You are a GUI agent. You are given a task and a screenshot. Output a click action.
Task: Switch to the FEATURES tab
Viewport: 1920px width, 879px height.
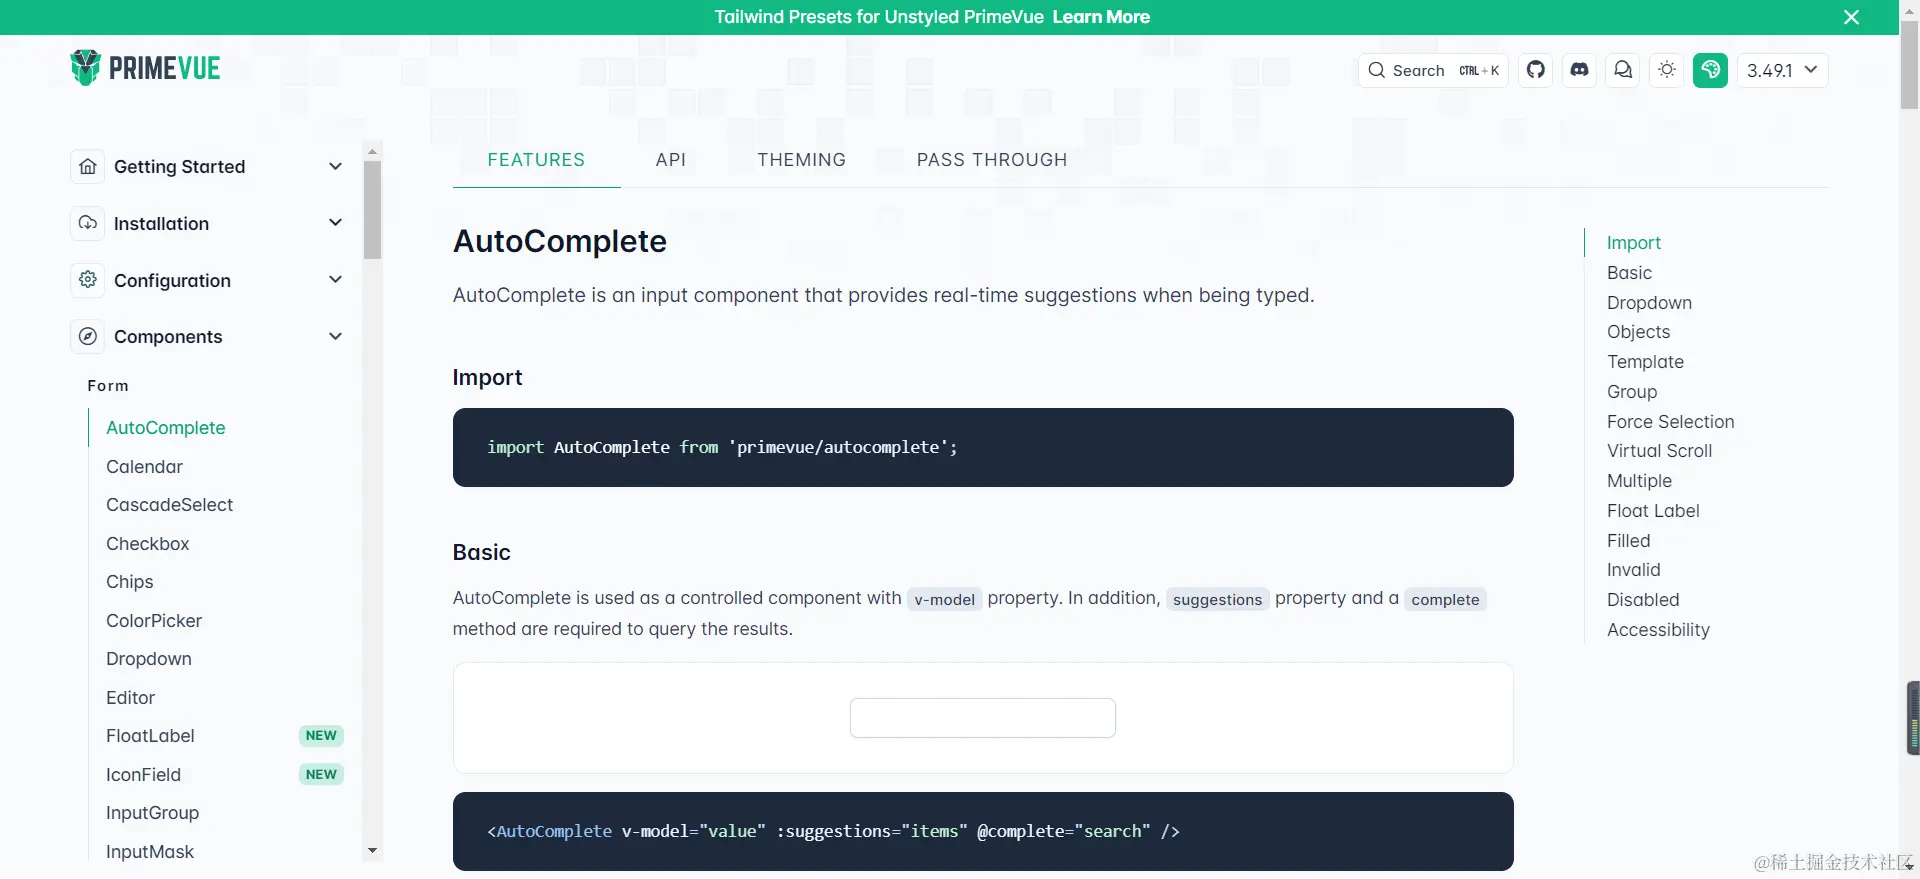click(x=536, y=160)
